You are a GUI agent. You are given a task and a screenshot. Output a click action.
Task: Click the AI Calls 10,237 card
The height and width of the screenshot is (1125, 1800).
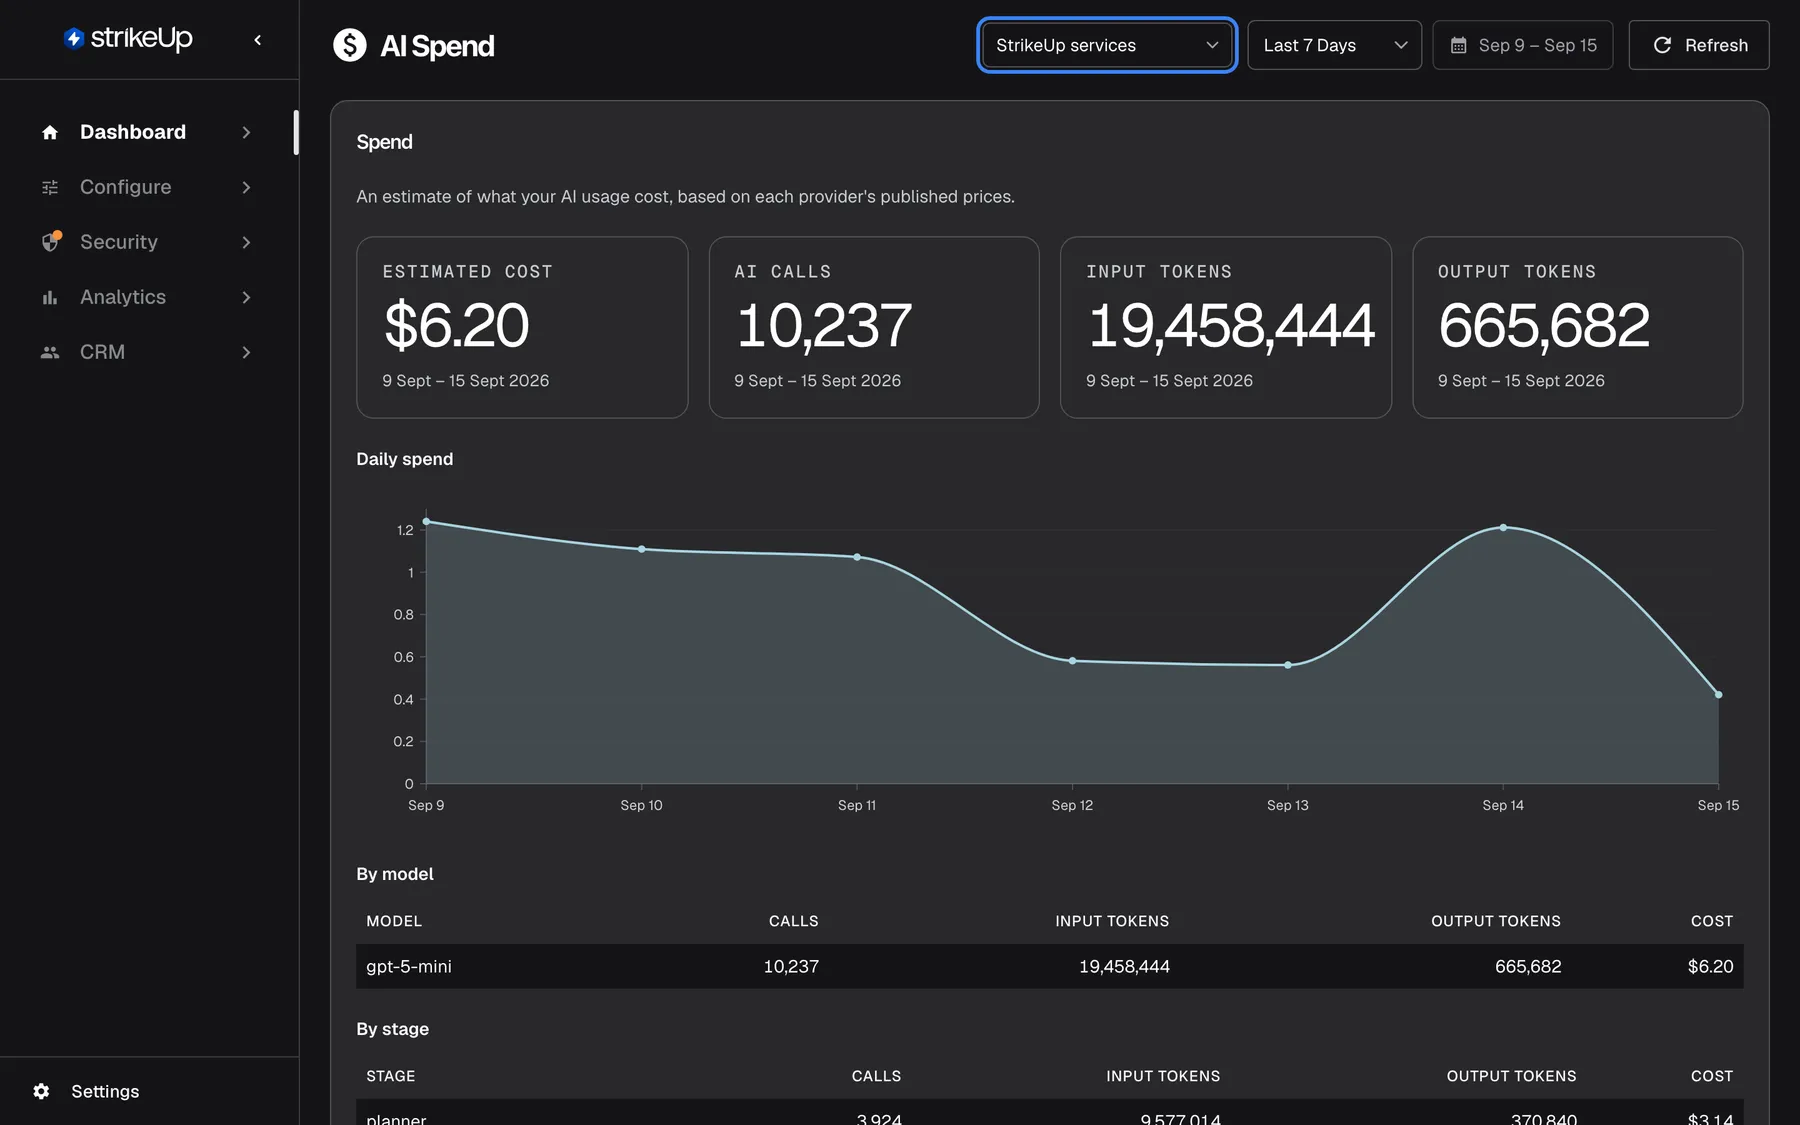(x=874, y=327)
